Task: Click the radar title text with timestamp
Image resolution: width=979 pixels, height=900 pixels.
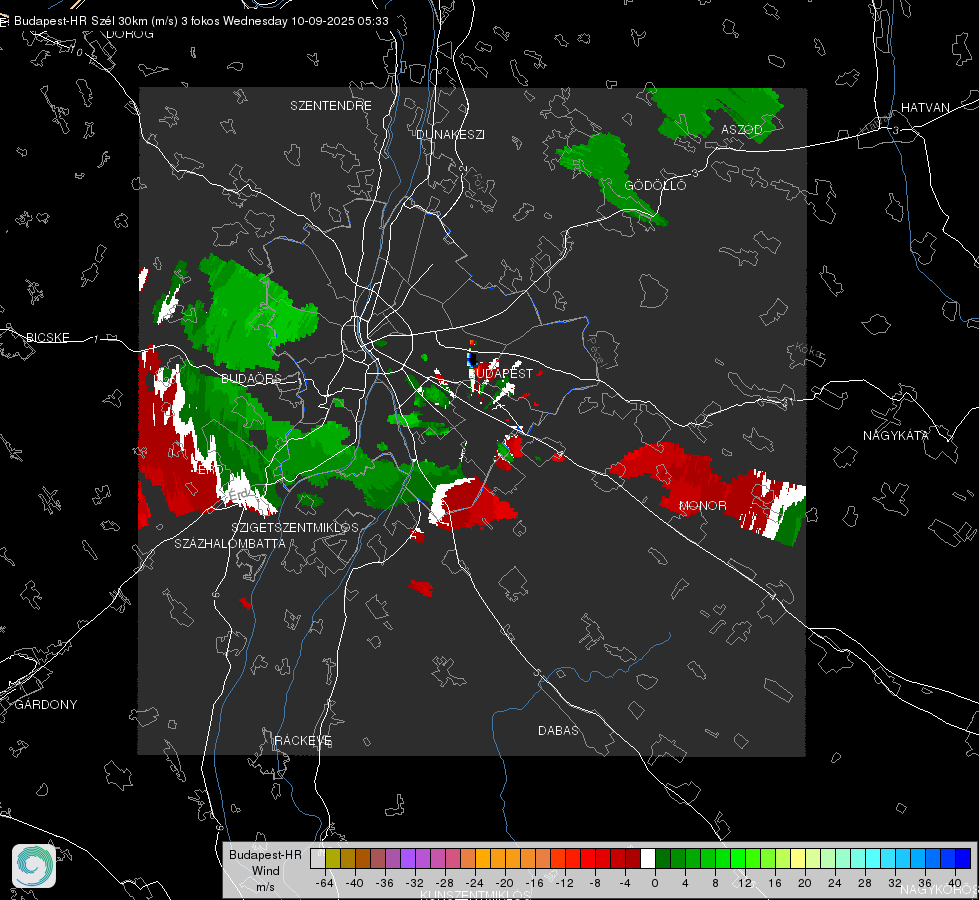Action: tap(201, 21)
